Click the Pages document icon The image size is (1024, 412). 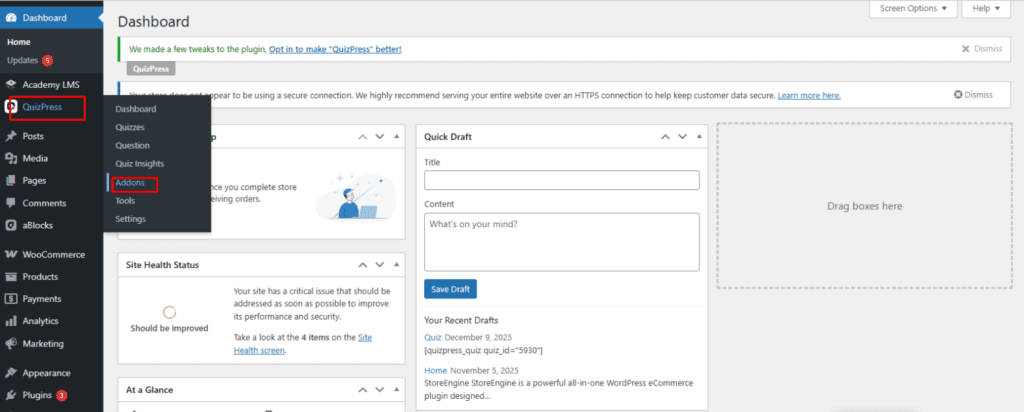pos(11,181)
